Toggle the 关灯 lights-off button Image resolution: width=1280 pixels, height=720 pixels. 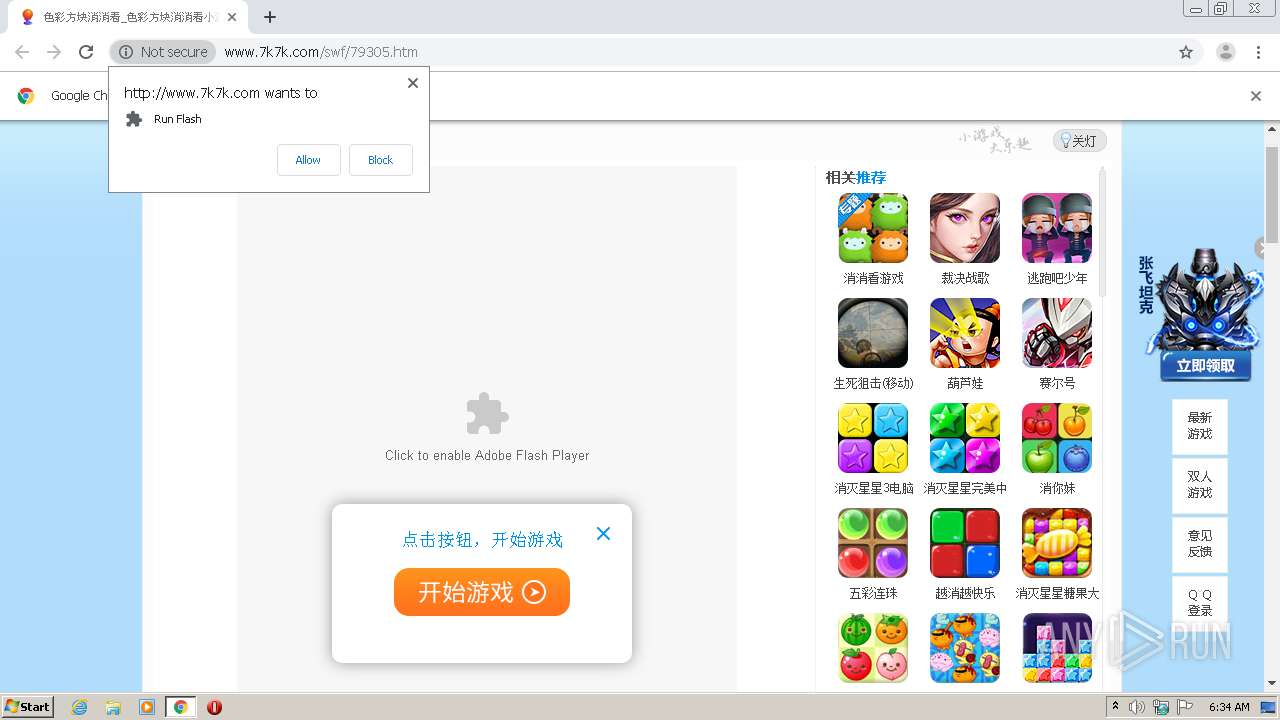[1079, 141]
